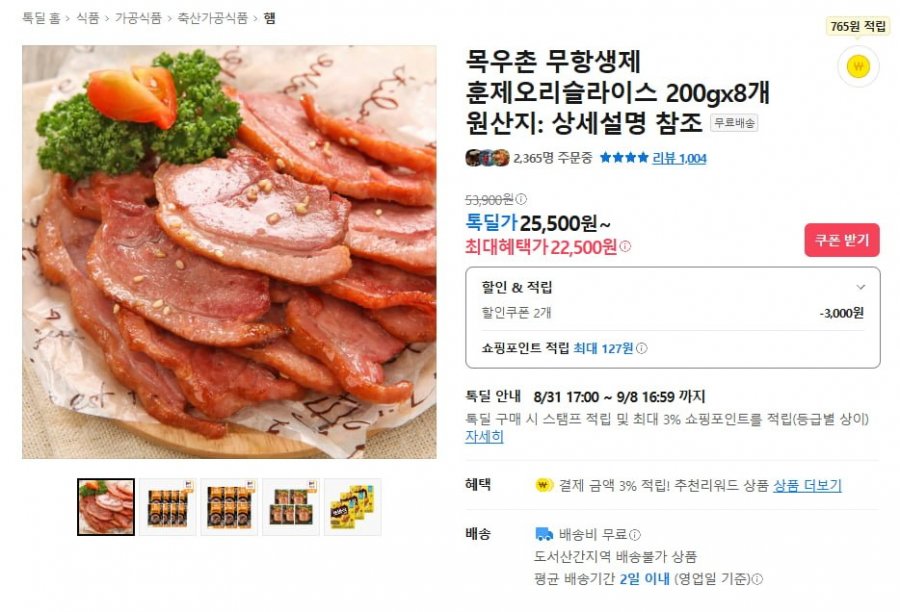Click info icon next to 53,900원 original price
900x612 pixels.
click(x=521, y=199)
